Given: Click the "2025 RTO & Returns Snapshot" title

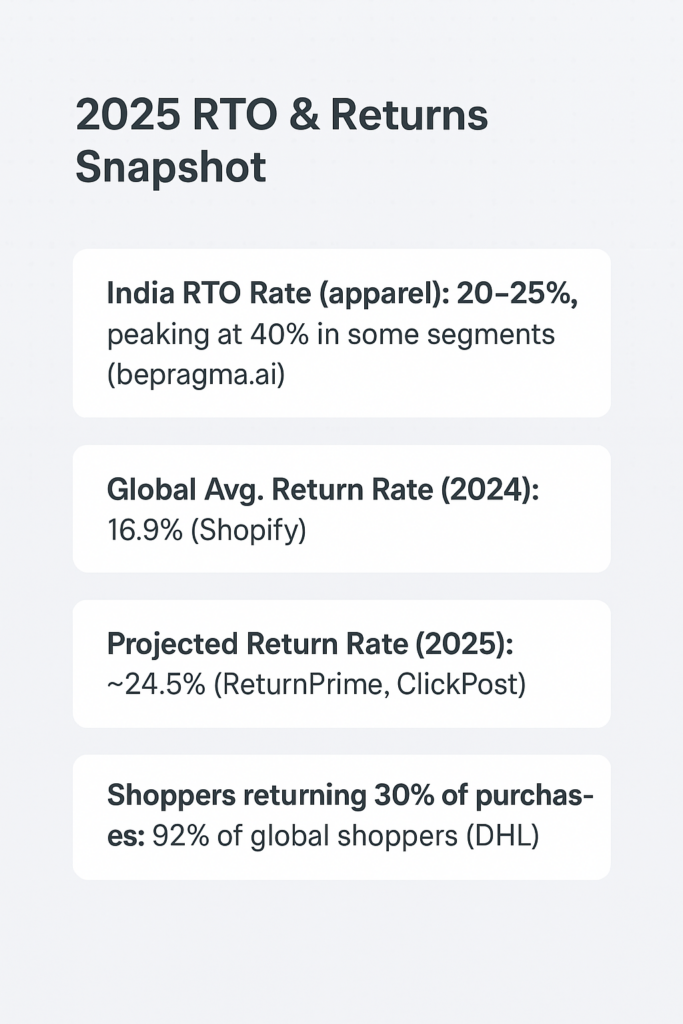Looking at the screenshot, I should [x=281, y=140].
